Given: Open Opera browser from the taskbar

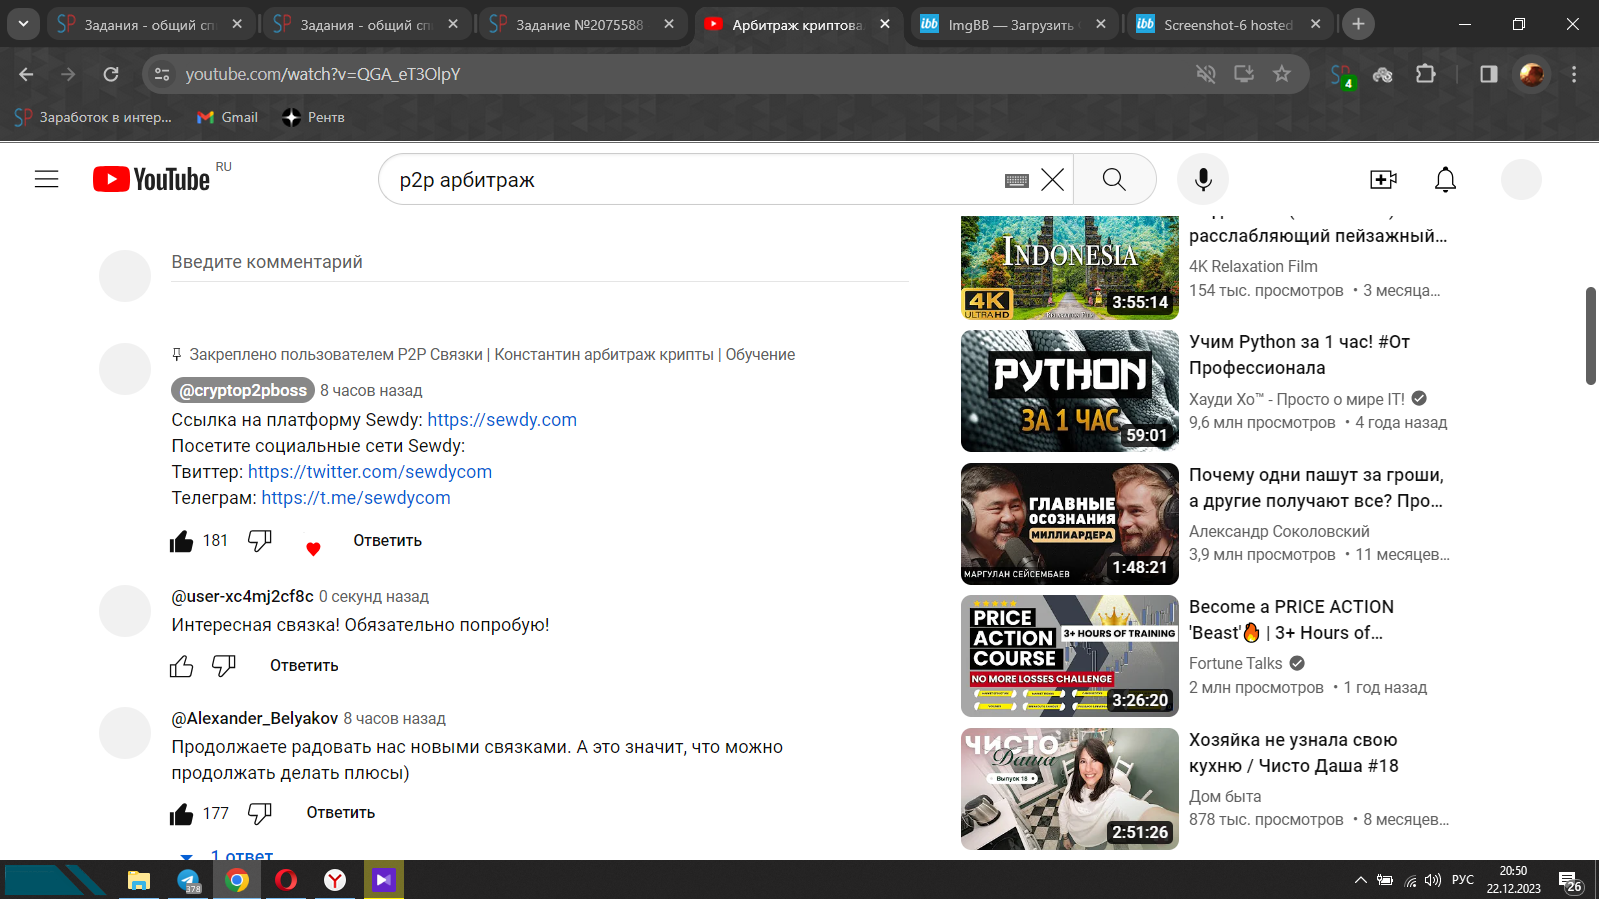Looking at the screenshot, I should pyautogui.click(x=286, y=880).
